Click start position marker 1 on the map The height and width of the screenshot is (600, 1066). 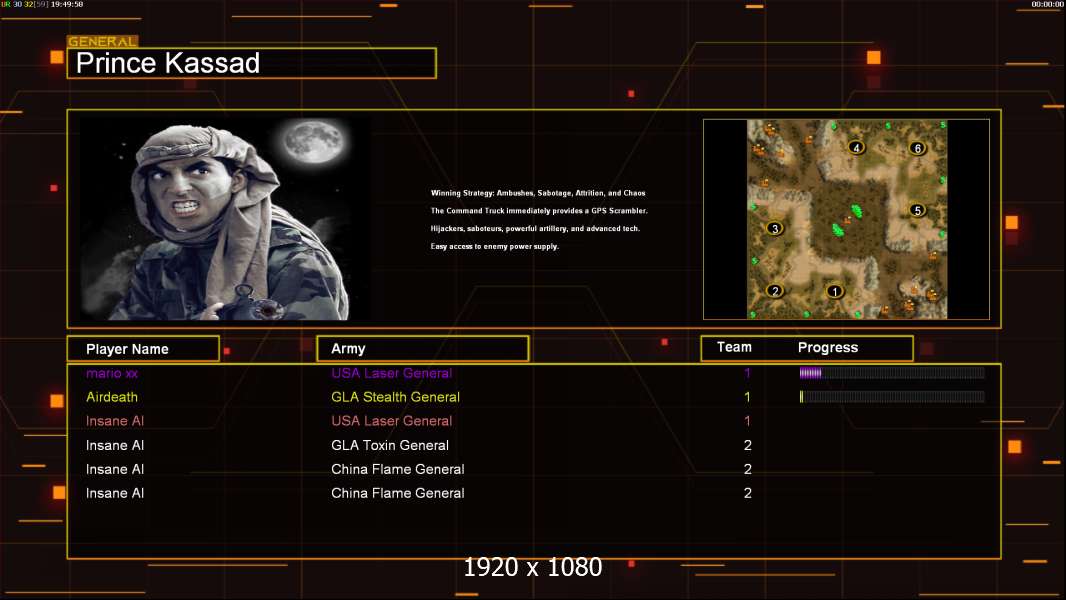coord(835,292)
